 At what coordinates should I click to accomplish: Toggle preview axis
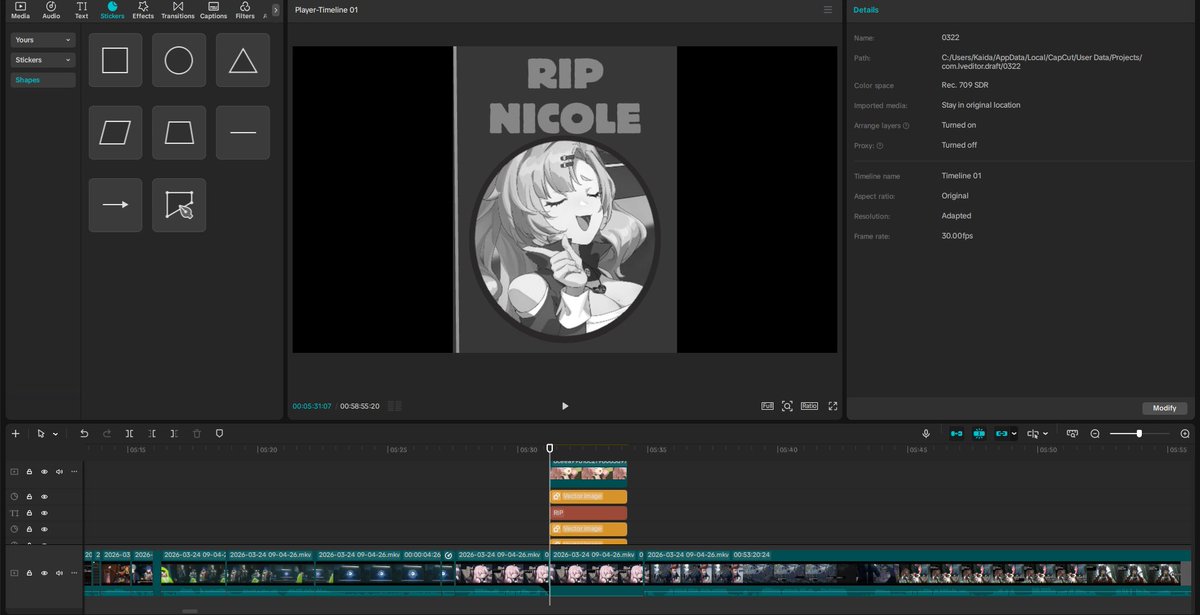click(1033, 434)
